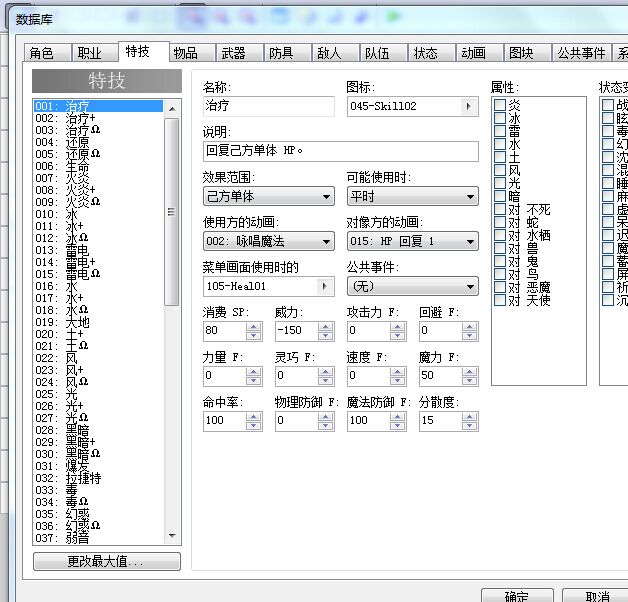The image size is (628, 602).
Task: Click scroll-down arrow of skill list
Action: coord(172,536)
